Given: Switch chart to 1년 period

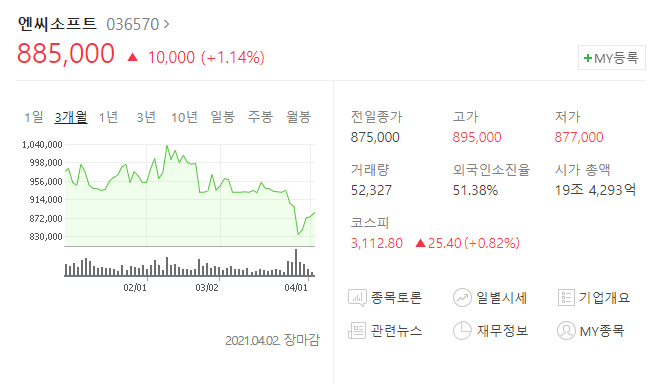Looking at the screenshot, I should [x=108, y=117].
